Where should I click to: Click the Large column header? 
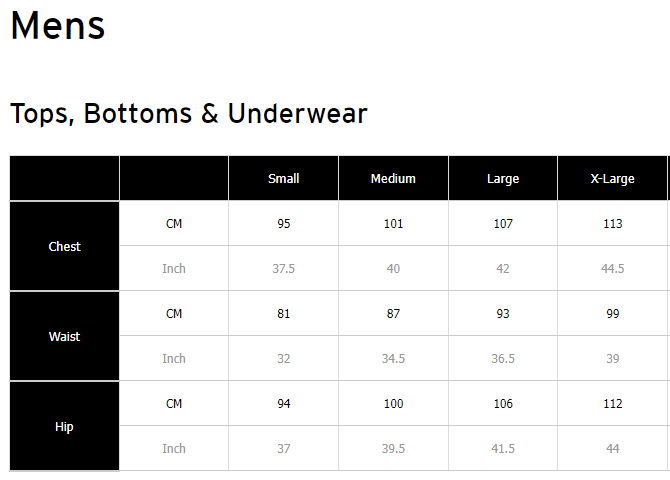[503, 179]
